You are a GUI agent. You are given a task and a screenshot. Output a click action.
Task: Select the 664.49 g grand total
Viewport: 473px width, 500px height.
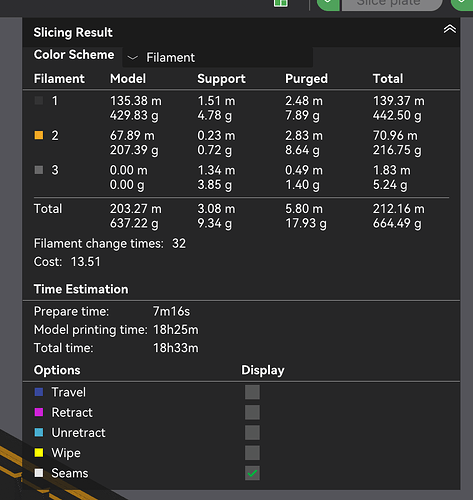click(x=397, y=223)
